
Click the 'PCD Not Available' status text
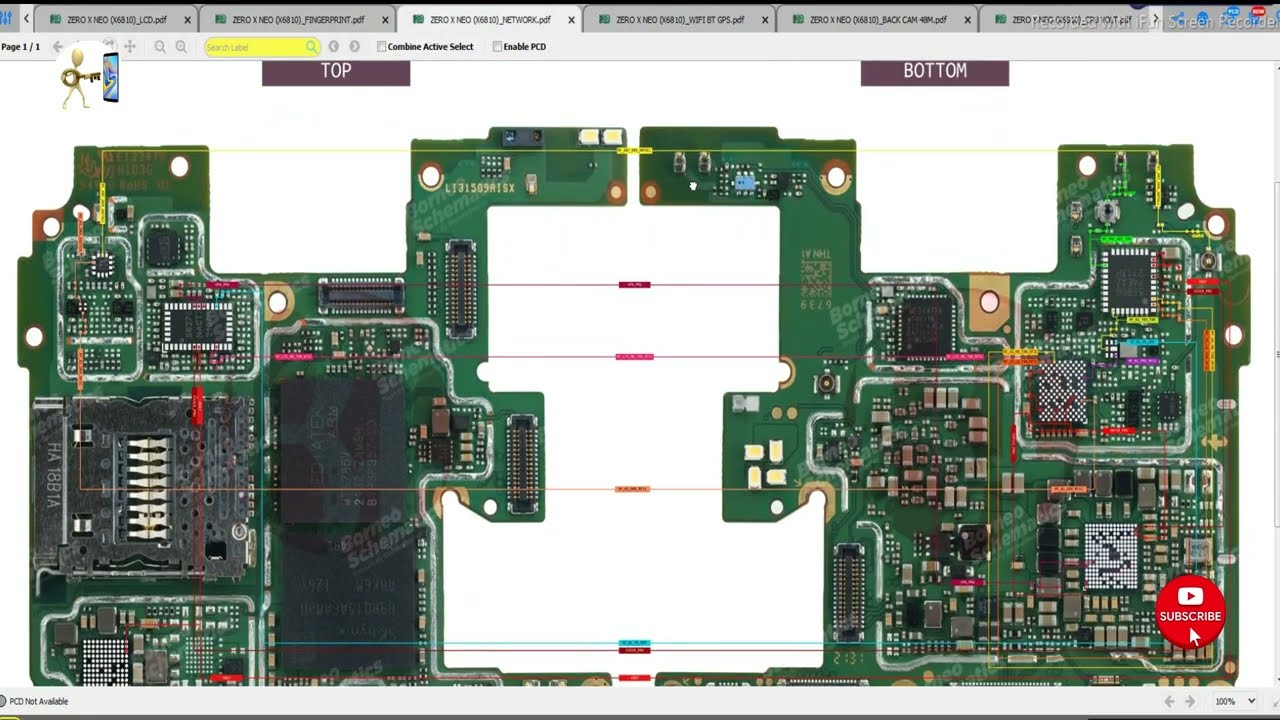click(39, 702)
